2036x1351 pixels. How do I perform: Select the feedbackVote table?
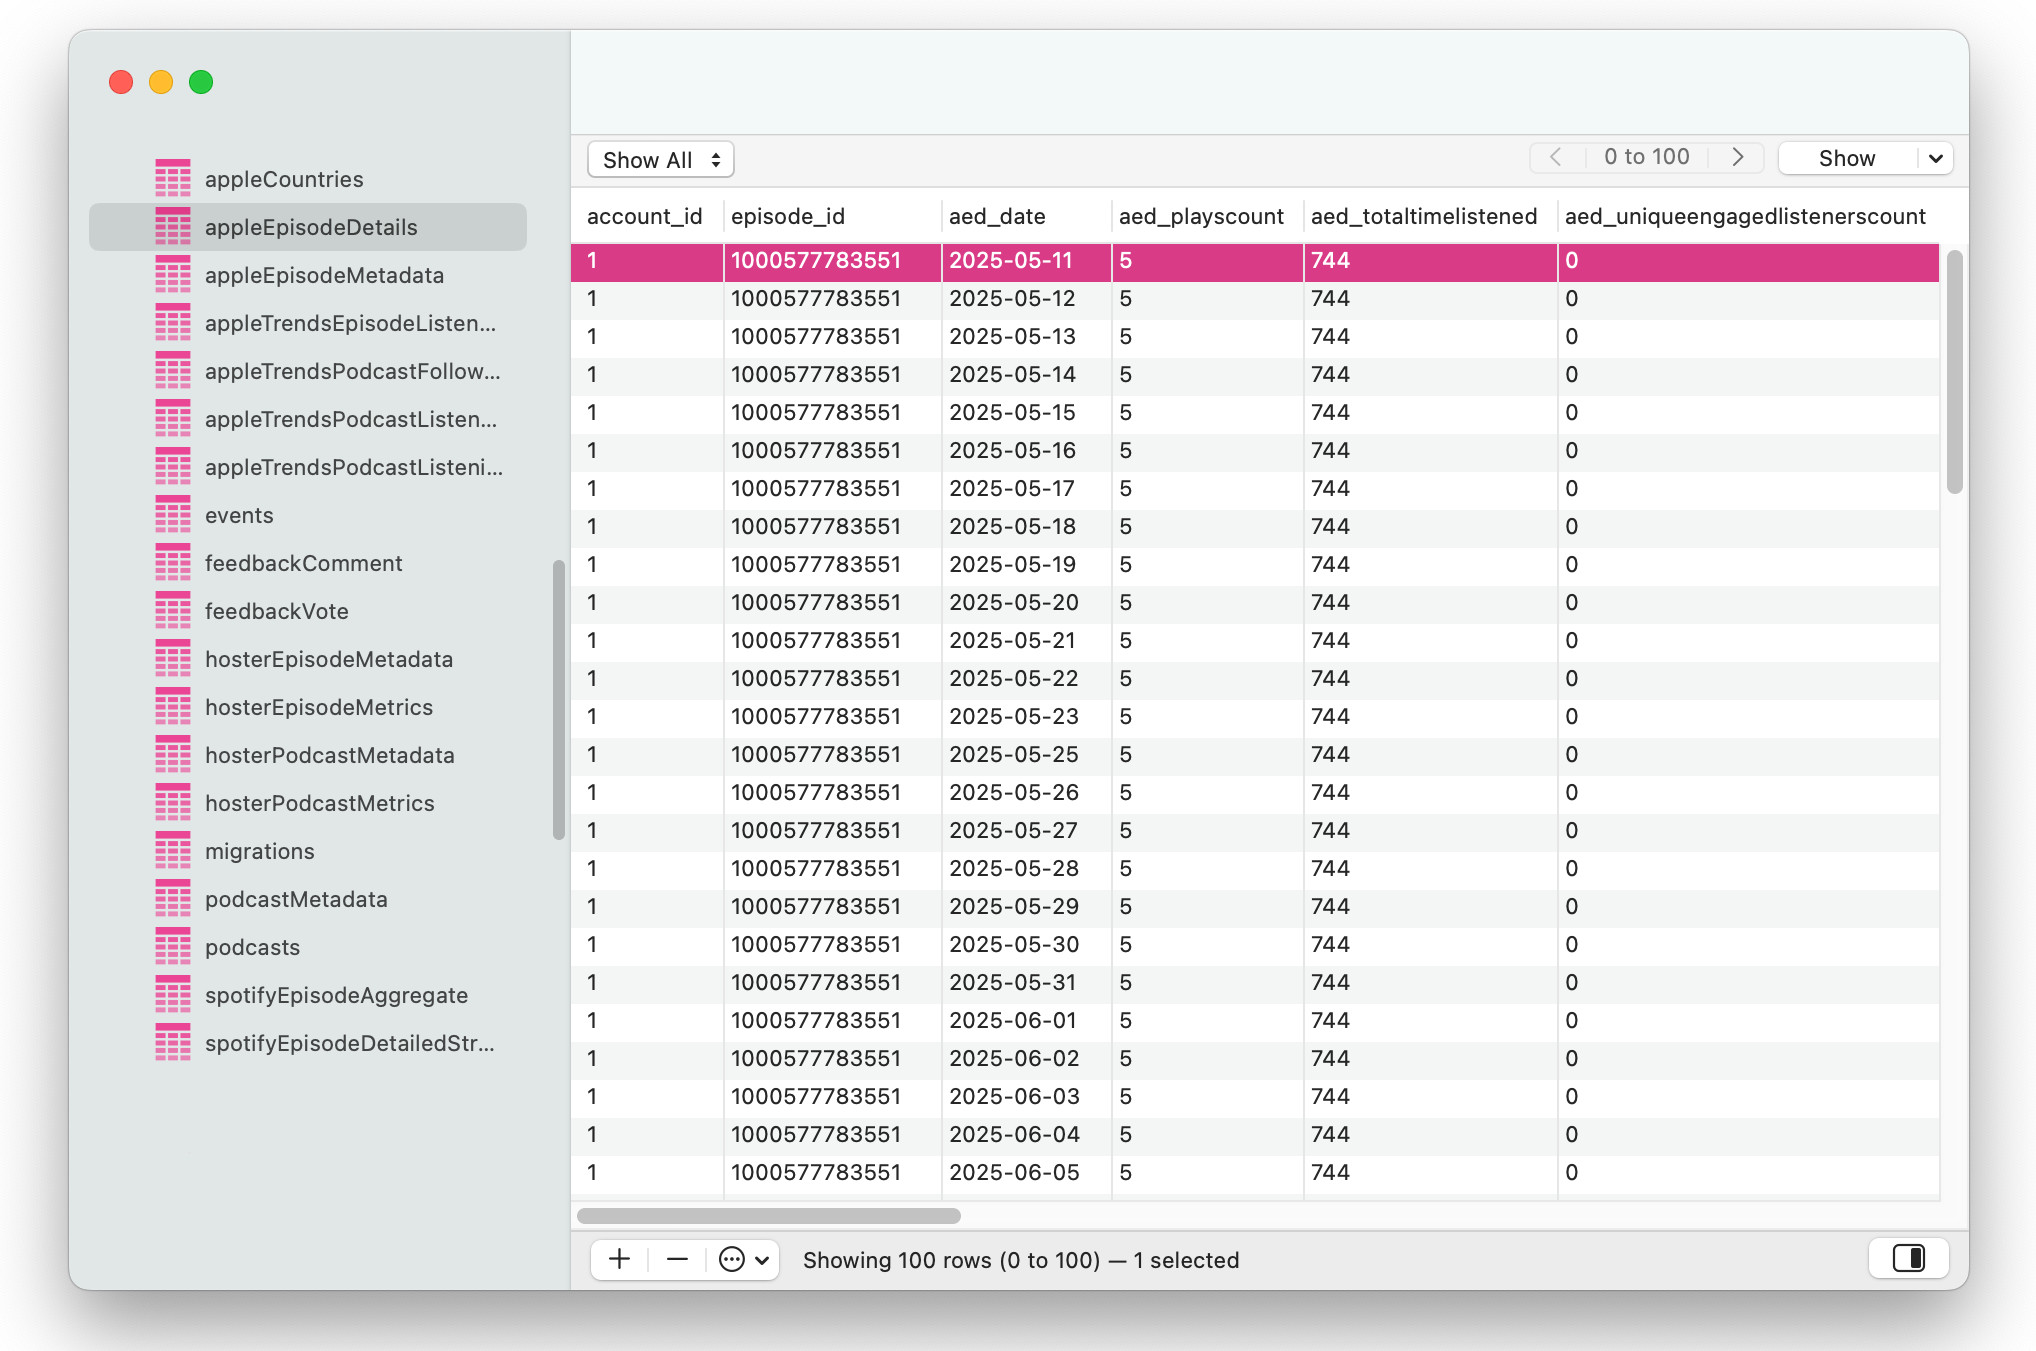click(x=276, y=611)
